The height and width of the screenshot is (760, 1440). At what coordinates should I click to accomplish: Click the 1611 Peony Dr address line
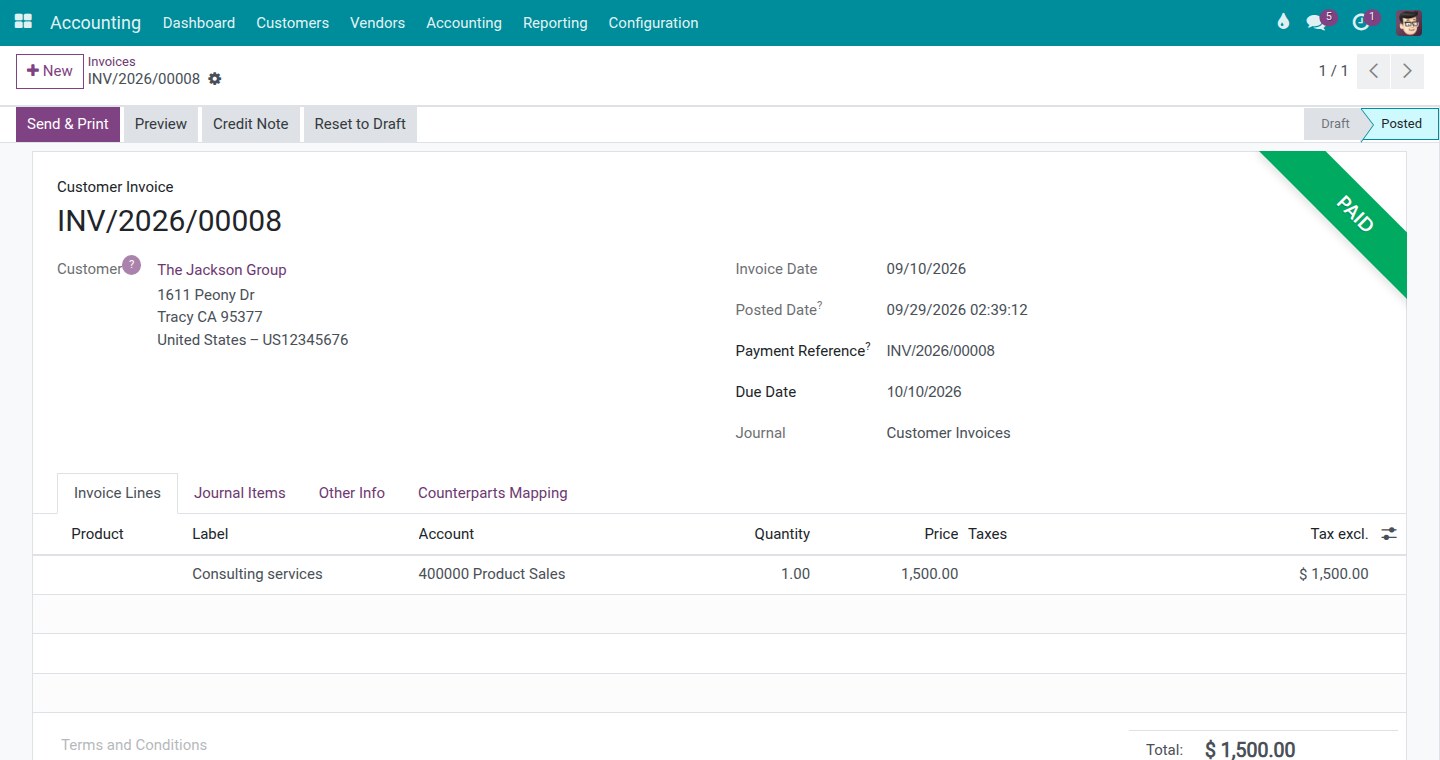206,295
